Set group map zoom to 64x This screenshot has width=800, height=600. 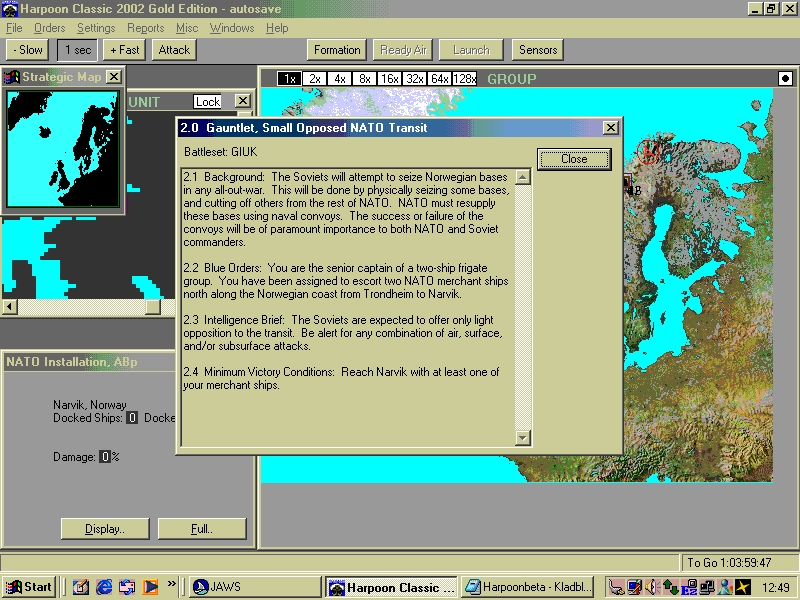(439, 79)
